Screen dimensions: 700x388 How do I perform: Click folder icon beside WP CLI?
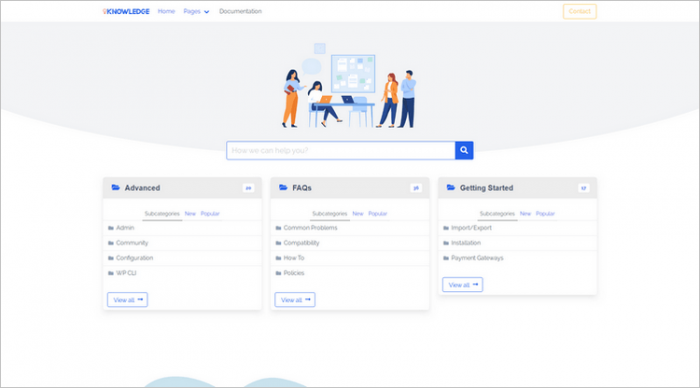(111, 273)
